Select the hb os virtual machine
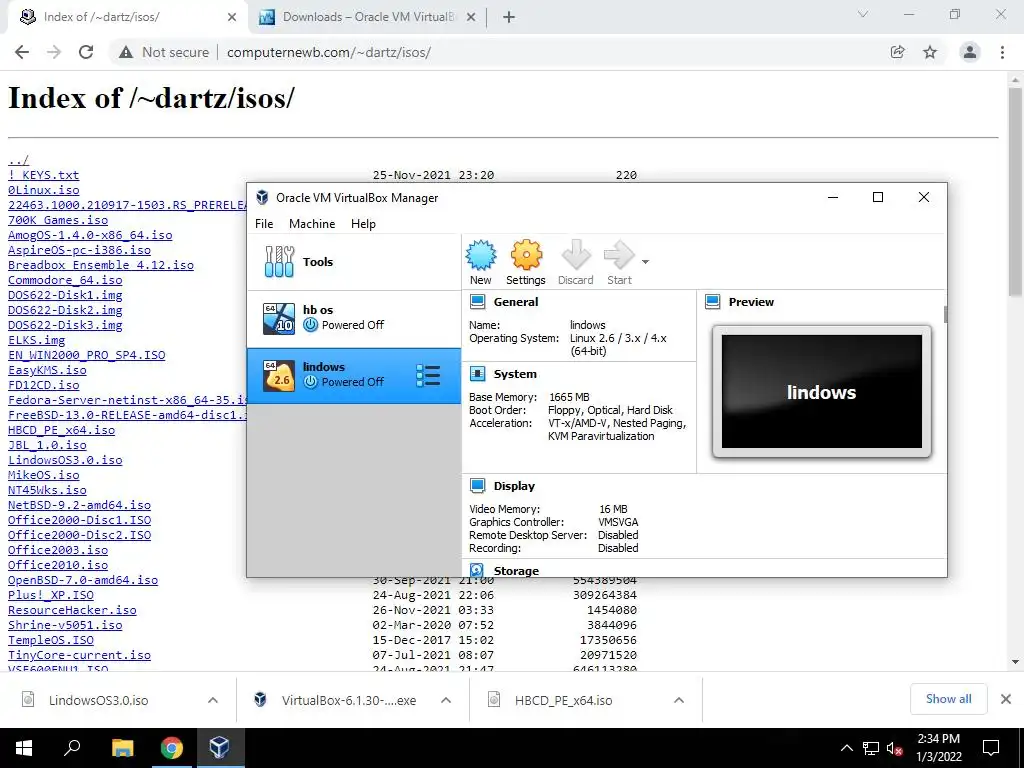The height and width of the screenshot is (768, 1024). tap(353, 318)
